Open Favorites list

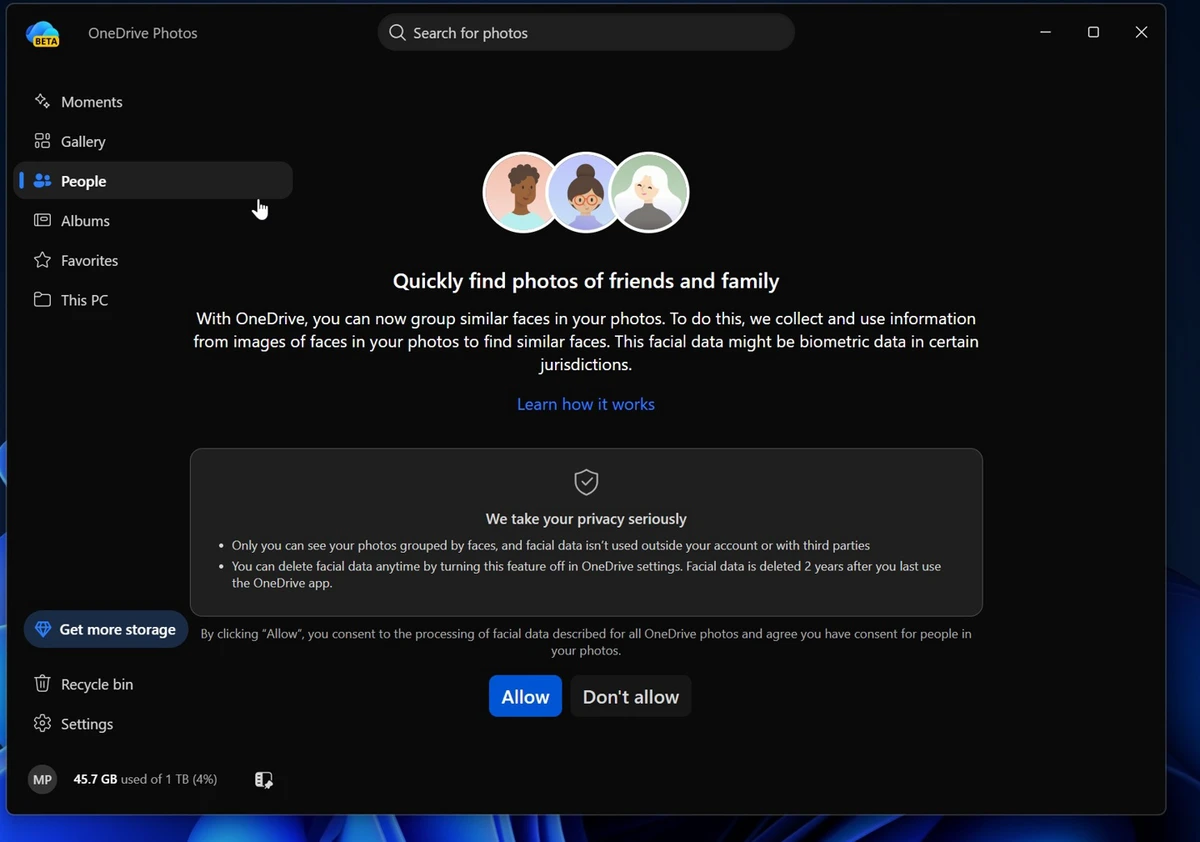click(x=153, y=260)
